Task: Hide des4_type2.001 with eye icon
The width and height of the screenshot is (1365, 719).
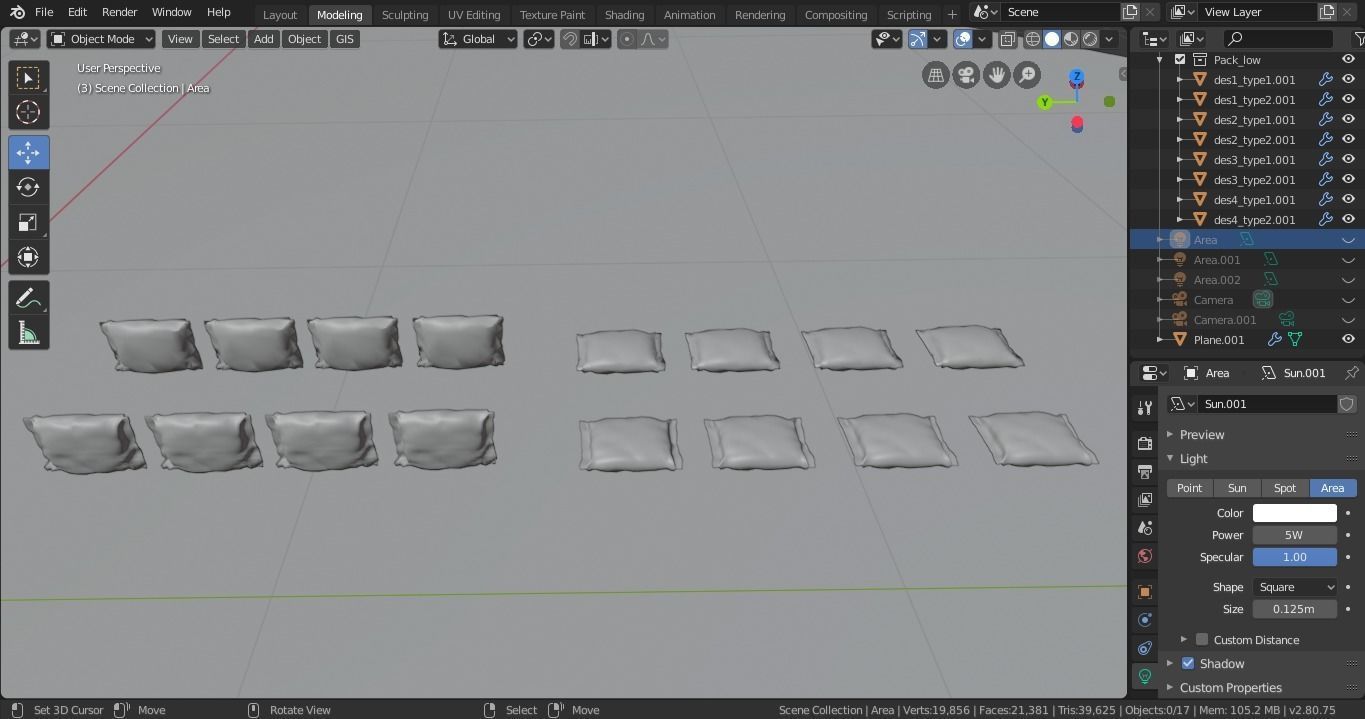Action: click(1348, 220)
